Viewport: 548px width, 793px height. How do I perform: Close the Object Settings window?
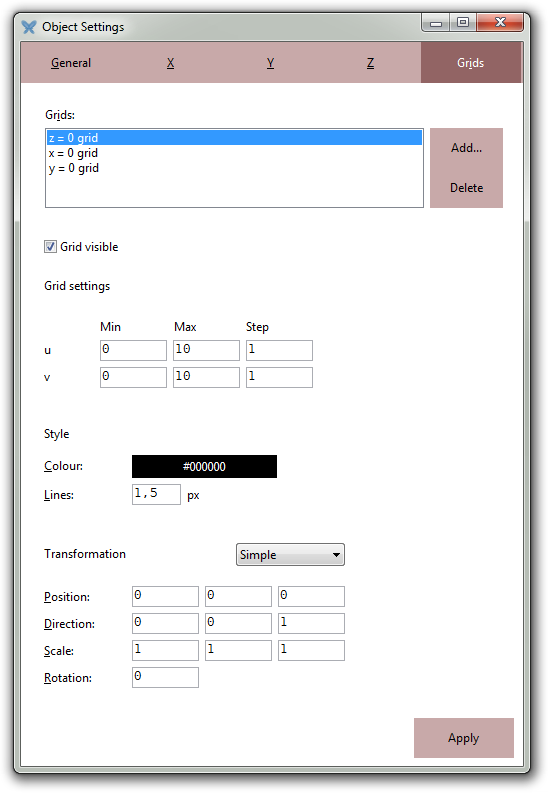(x=499, y=23)
